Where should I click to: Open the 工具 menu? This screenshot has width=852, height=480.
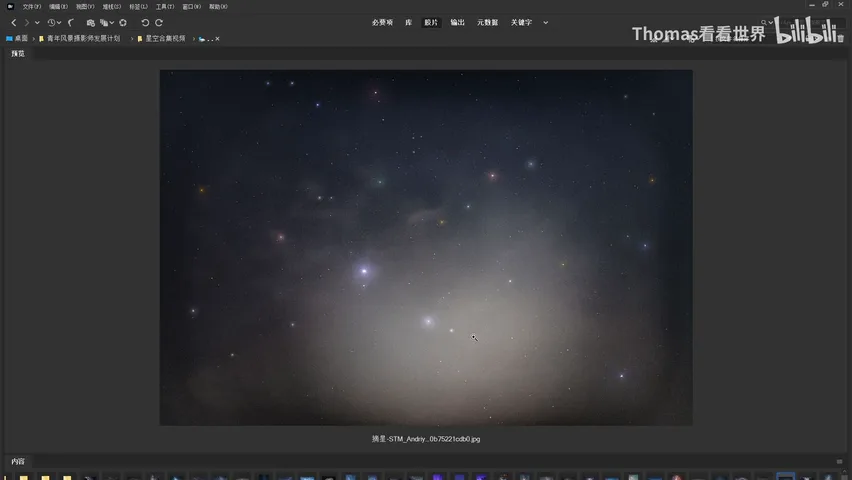pos(165,7)
